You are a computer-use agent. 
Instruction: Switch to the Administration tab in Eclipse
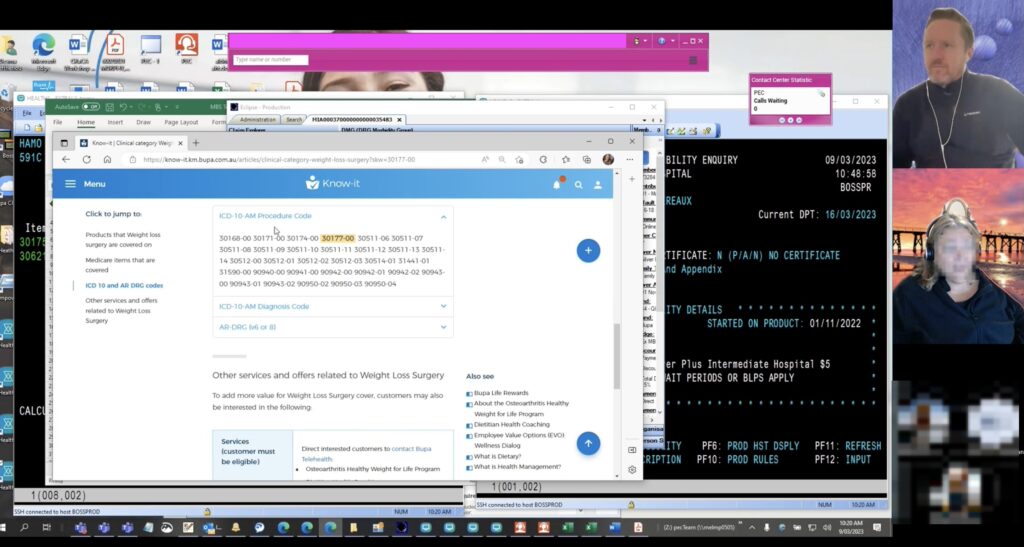(x=258, y=119)
